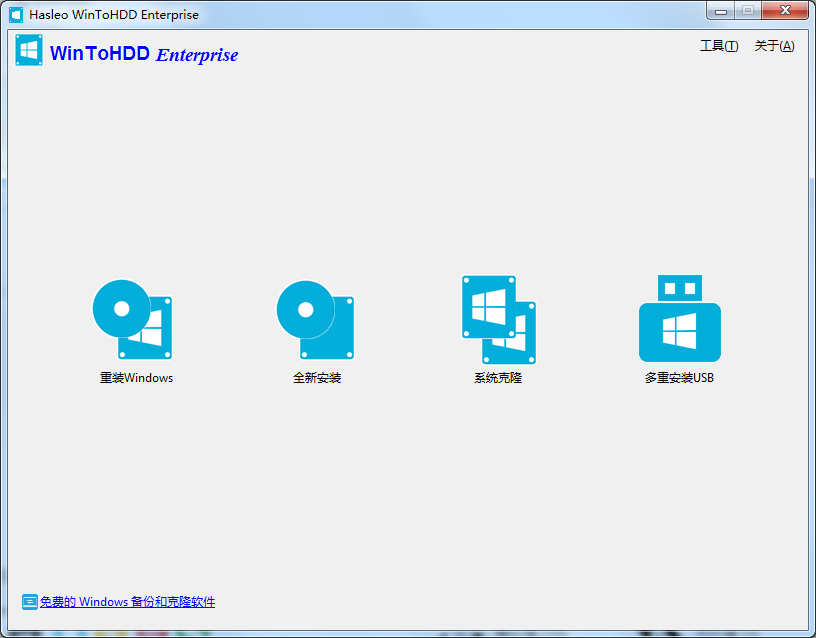Open the 全新安装 disc and drive icon

316,319
